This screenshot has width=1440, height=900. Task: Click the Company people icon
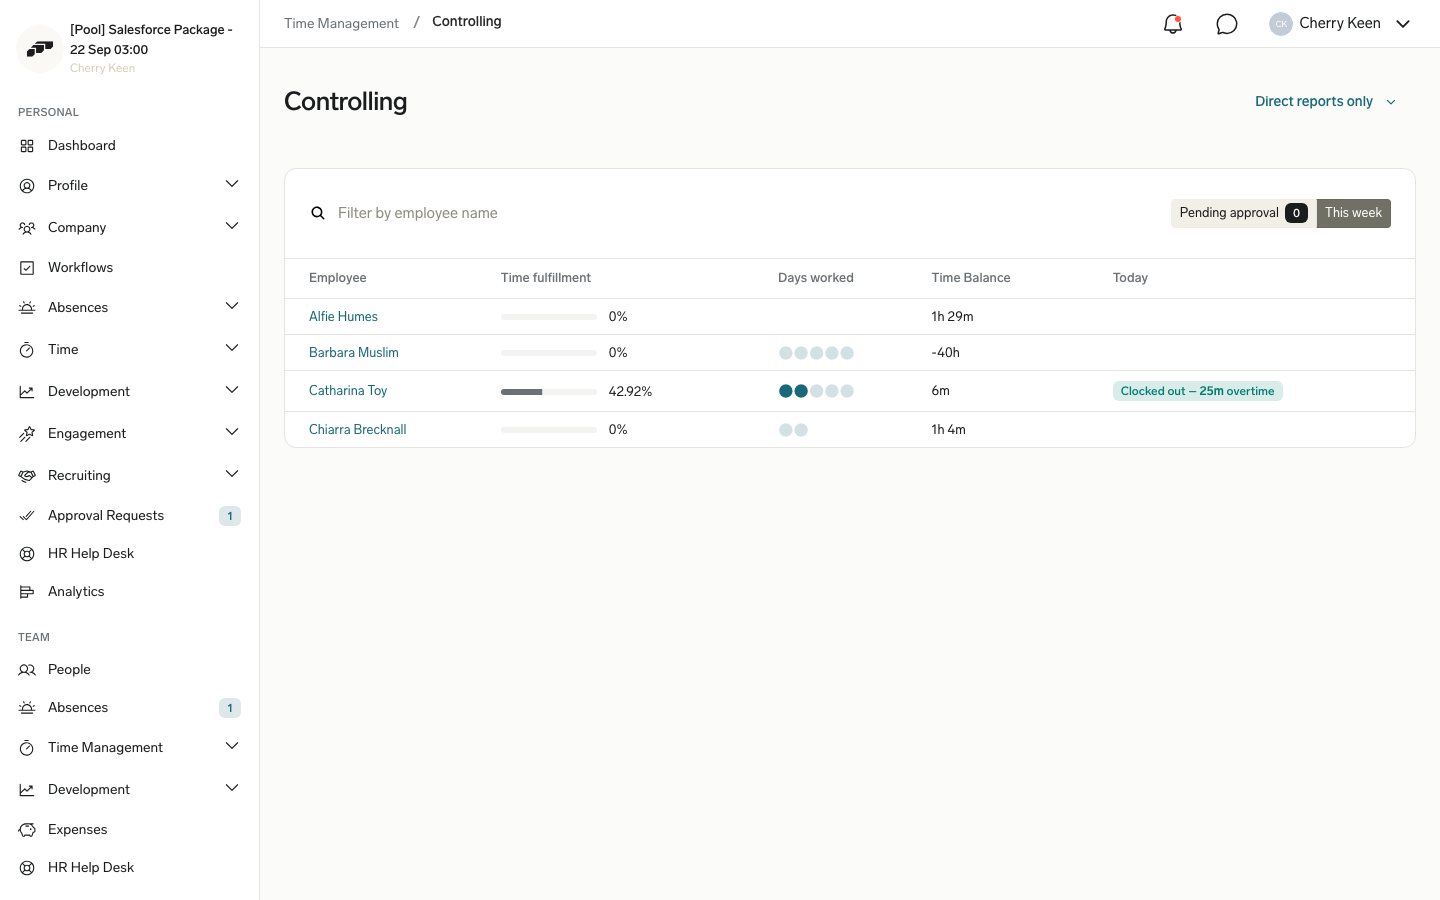pyautogui.click(x=27, y=228)
